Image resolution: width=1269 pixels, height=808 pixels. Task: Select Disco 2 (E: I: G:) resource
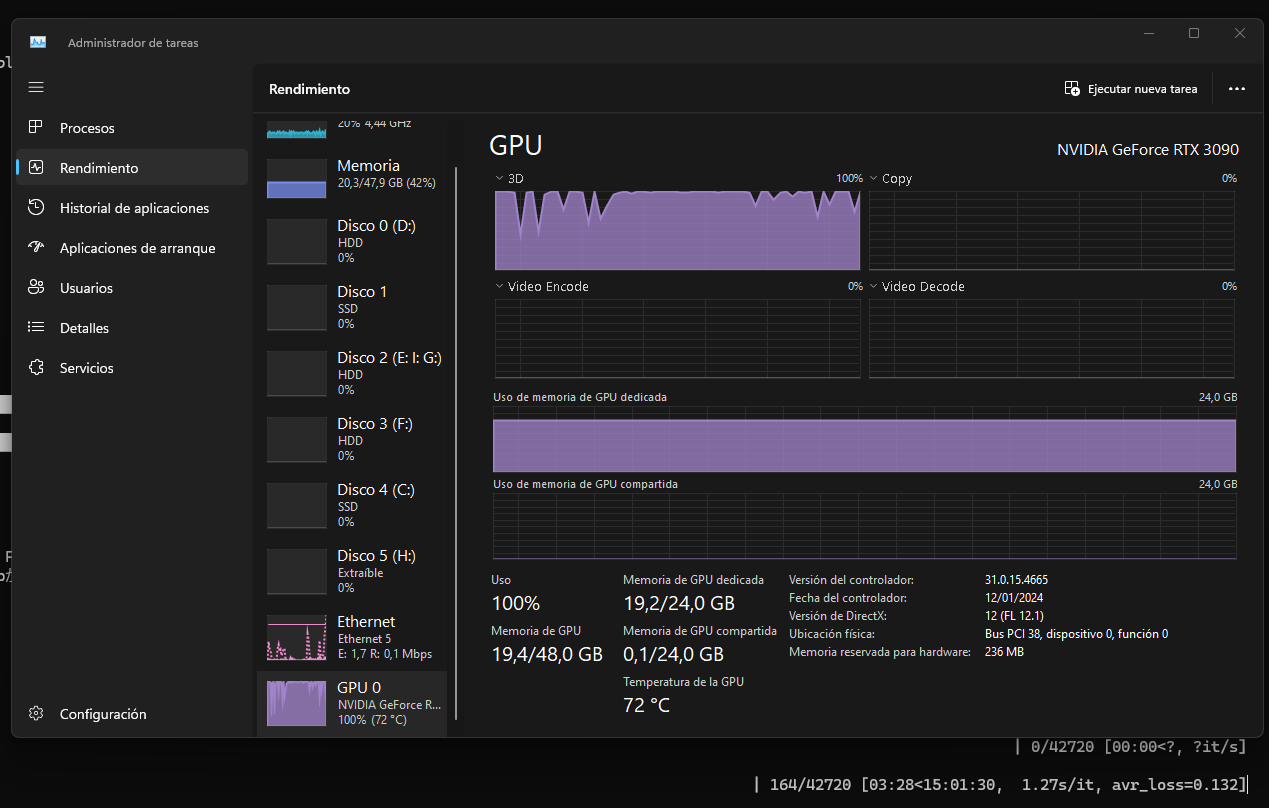(x=352, y=373)
